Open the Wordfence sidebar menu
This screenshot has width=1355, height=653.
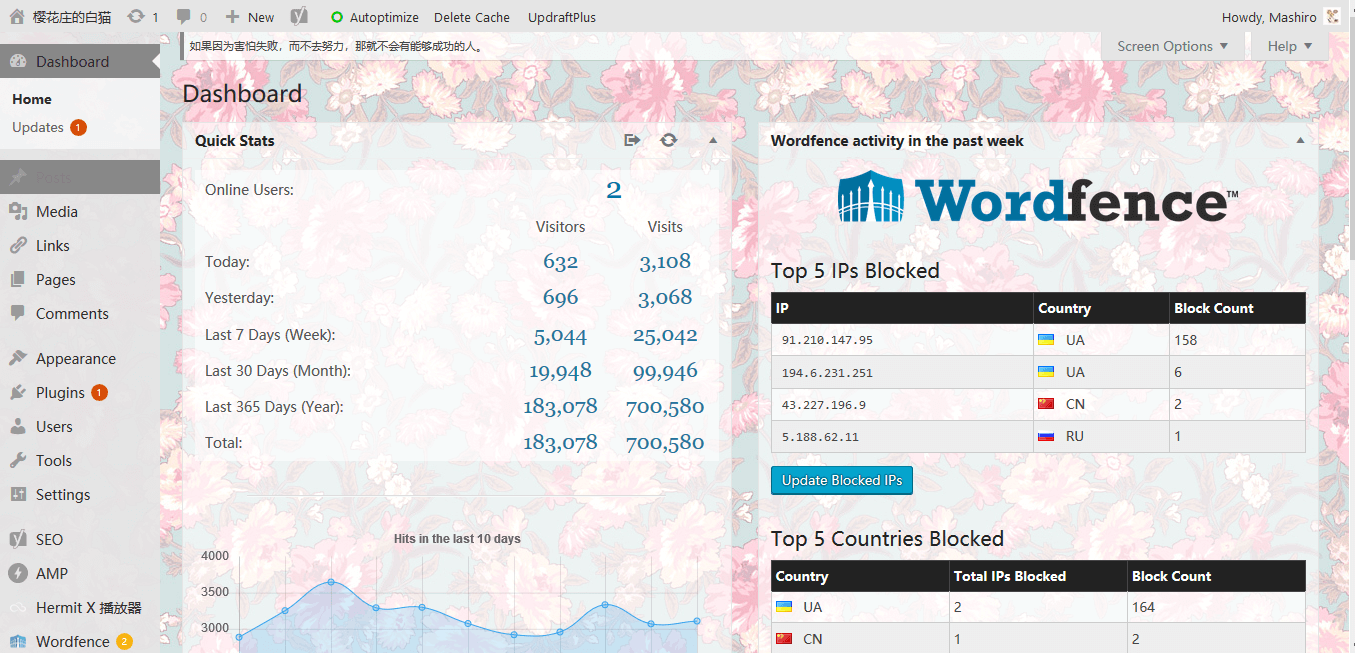[x=80, y=641]
